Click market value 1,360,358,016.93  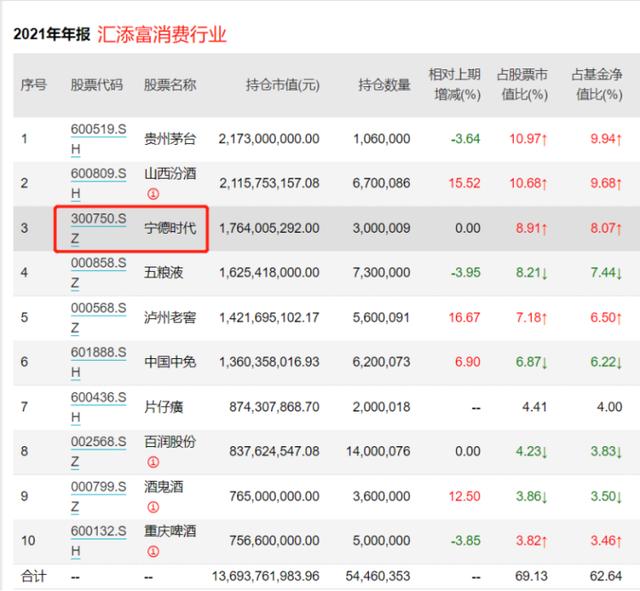coord(269,362)
